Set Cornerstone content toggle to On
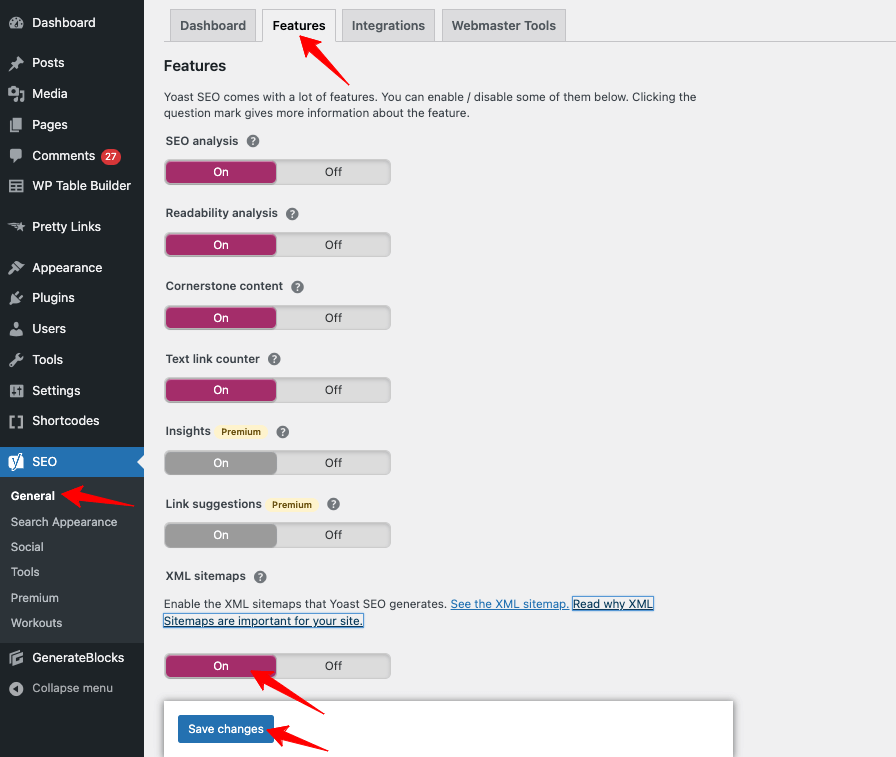The height and width of the screenshot is (757, 896). point(221,318)
